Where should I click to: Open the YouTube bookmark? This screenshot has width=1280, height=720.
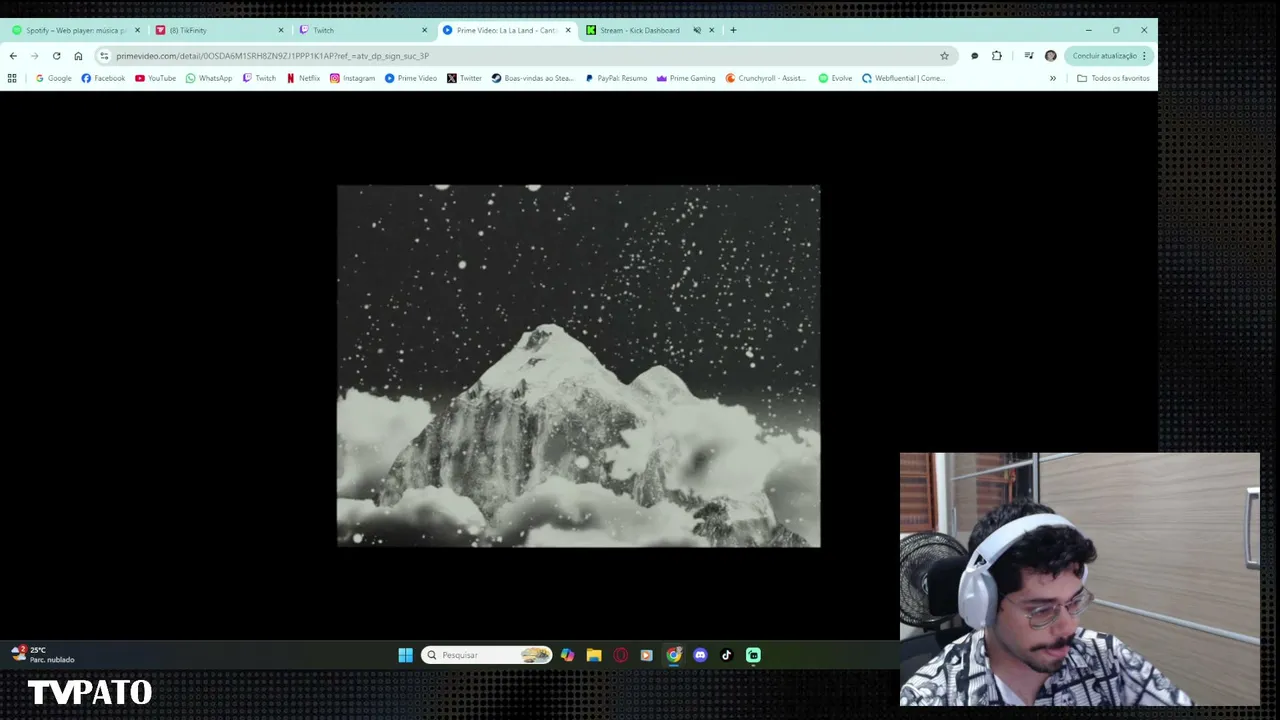[x=155, y=78]
